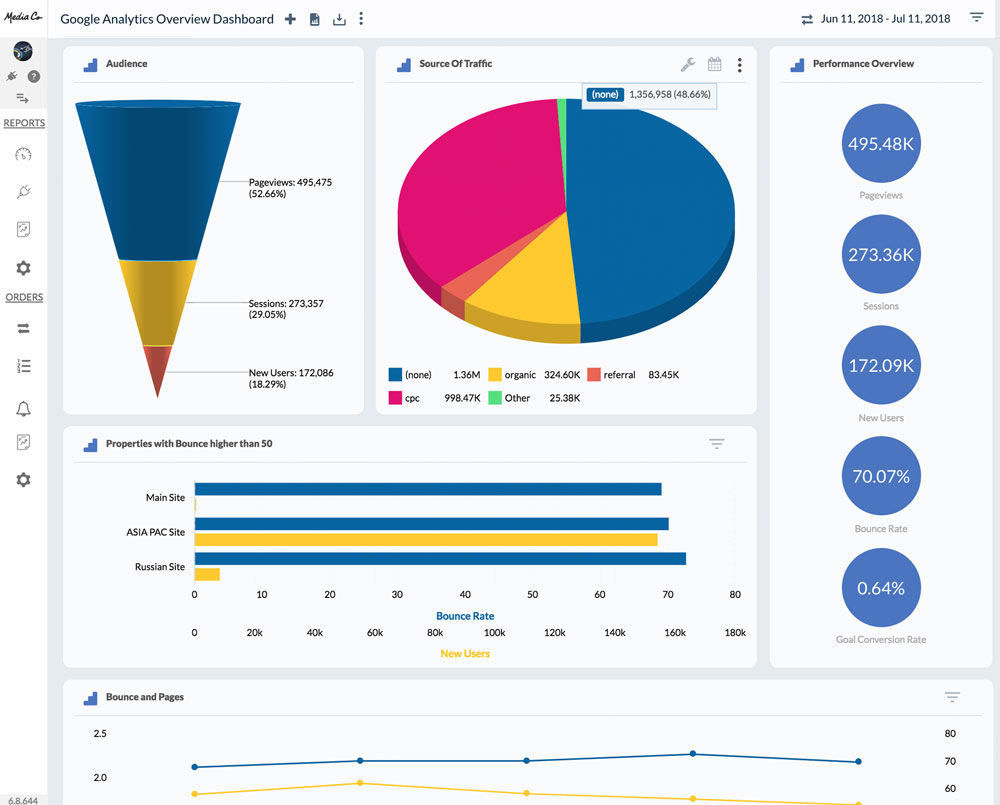Open the Source Of Traffic three-dot menu

[x=740, y=65]
